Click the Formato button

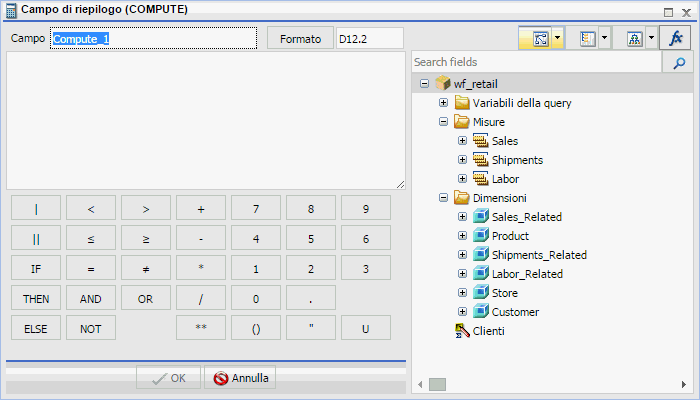click(300, 38)
